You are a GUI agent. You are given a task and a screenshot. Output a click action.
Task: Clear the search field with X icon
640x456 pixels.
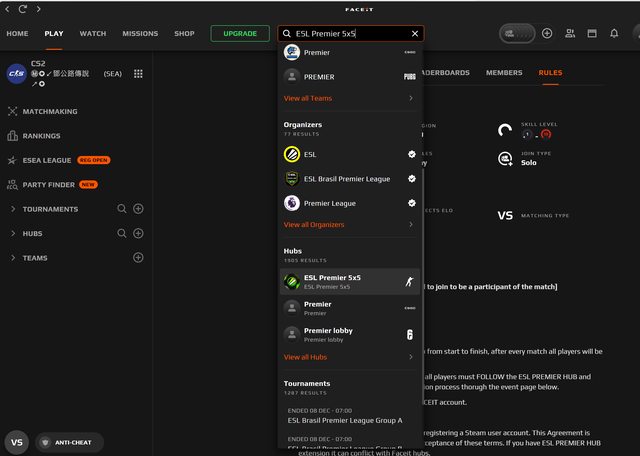click(415, 33)
